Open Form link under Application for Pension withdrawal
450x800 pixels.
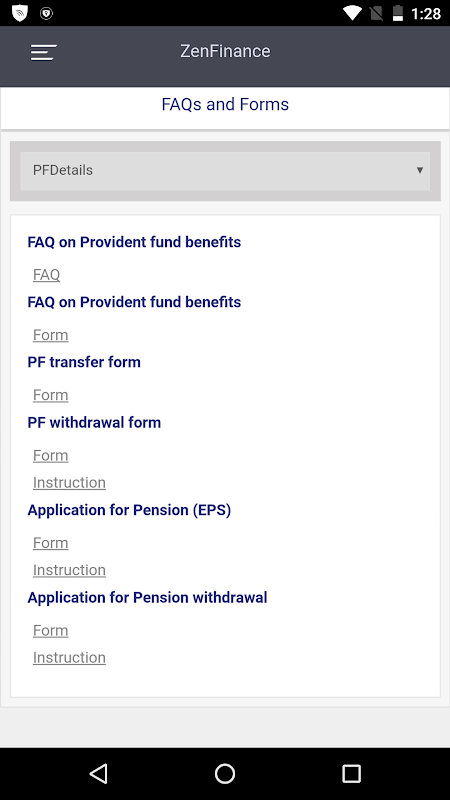[51, 631]
